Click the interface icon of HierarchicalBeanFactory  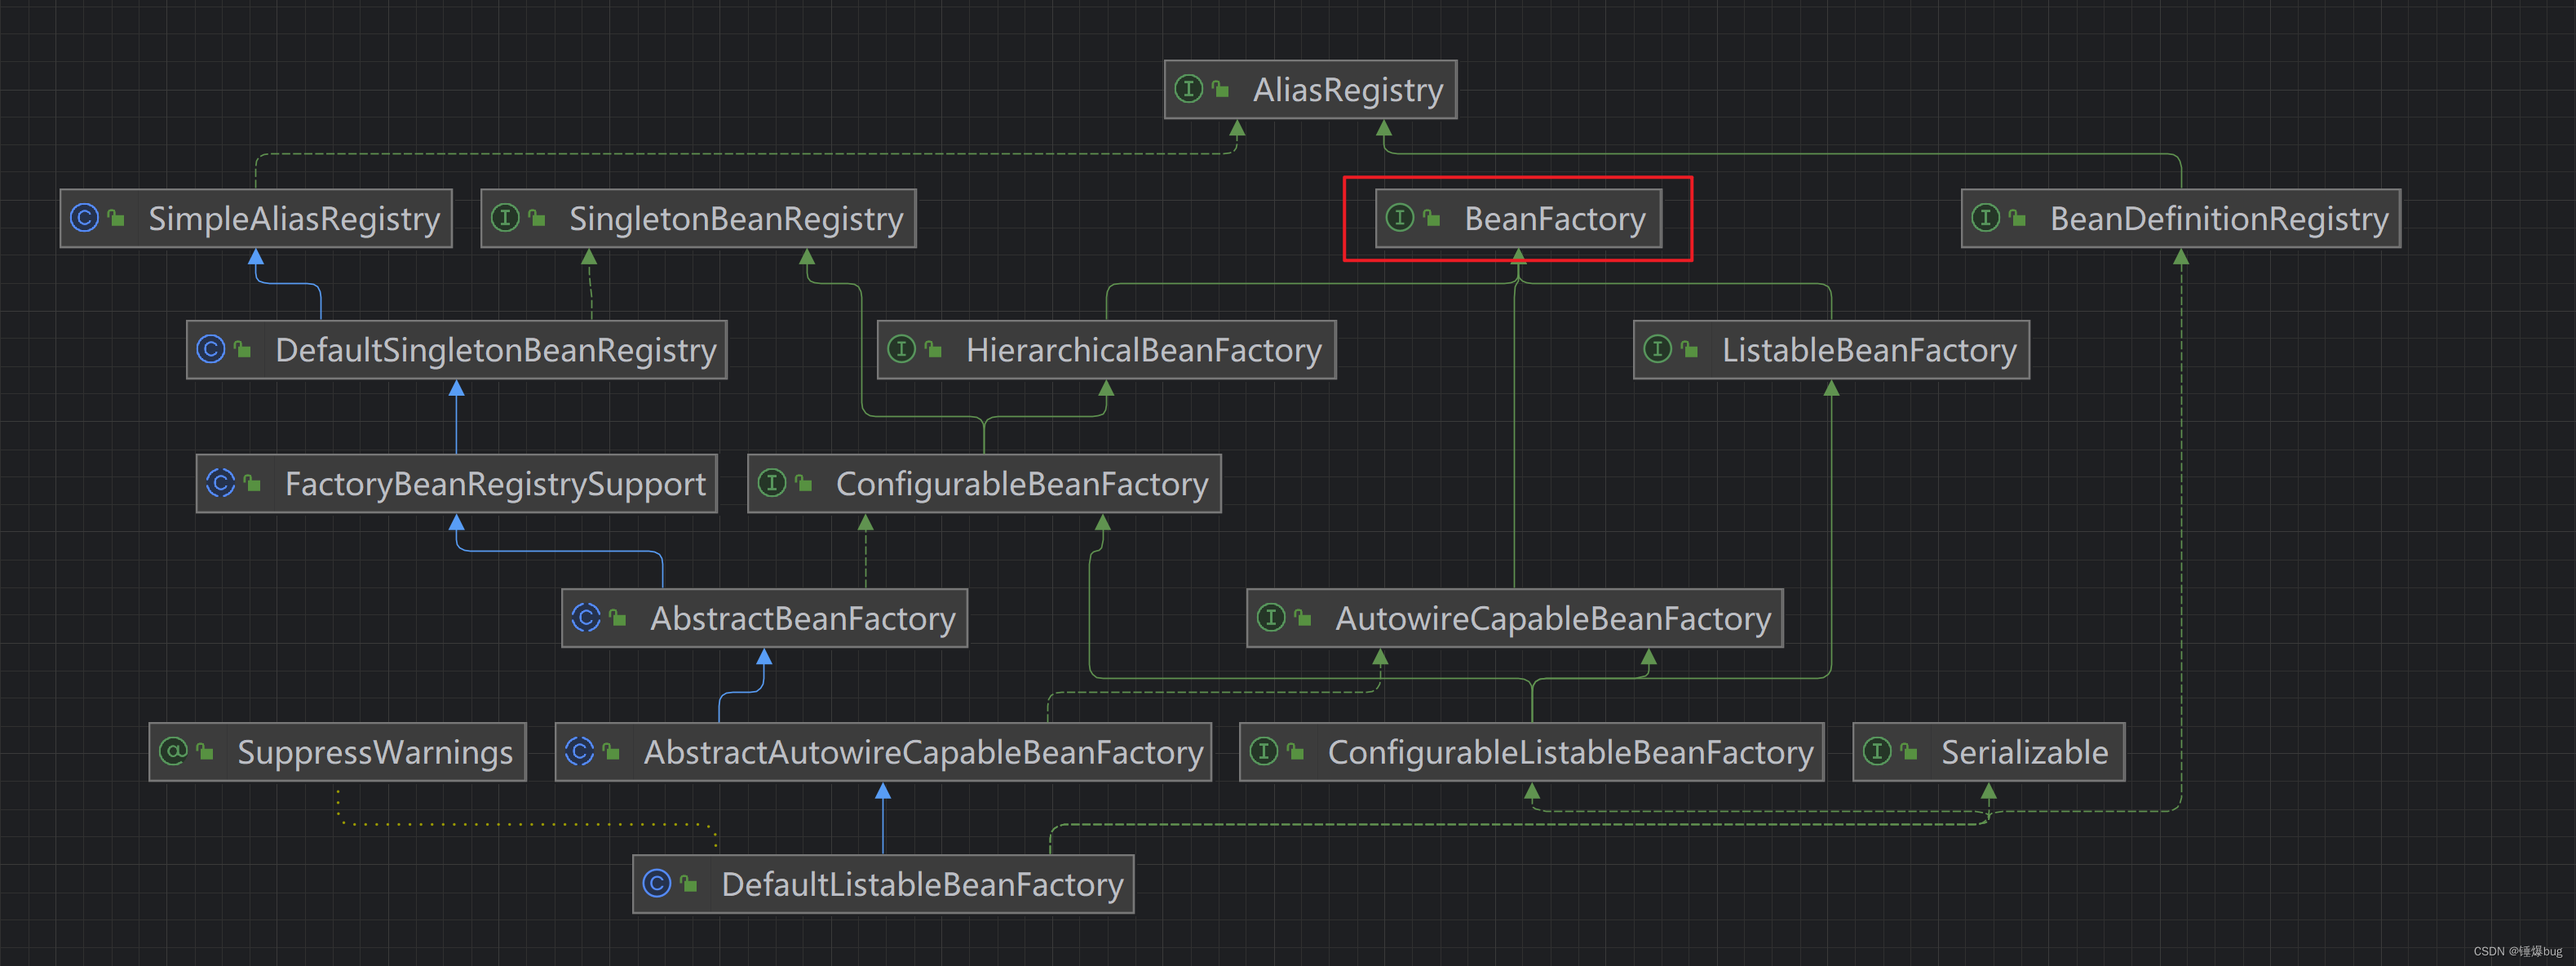click(x=902, y=349)
